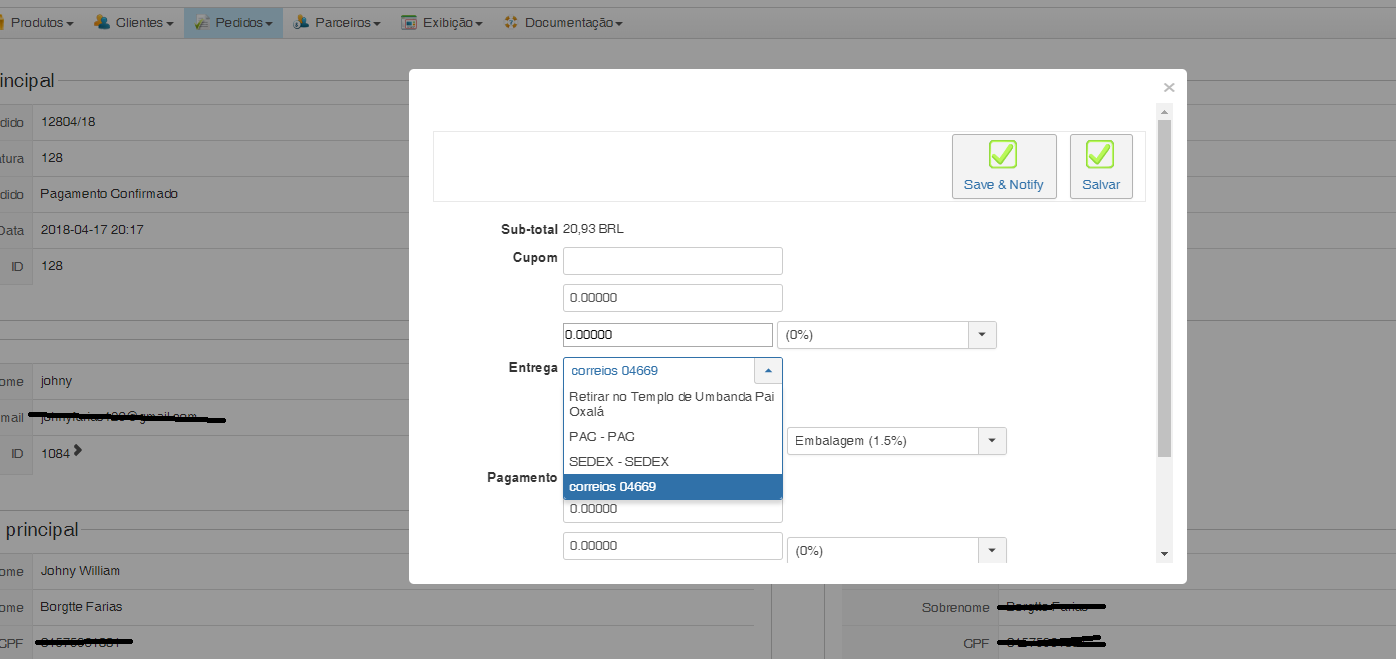This screenshot has height=659, width=1396.
Task: Open the Parceiros menu
Action: click(x=337, y=22)
